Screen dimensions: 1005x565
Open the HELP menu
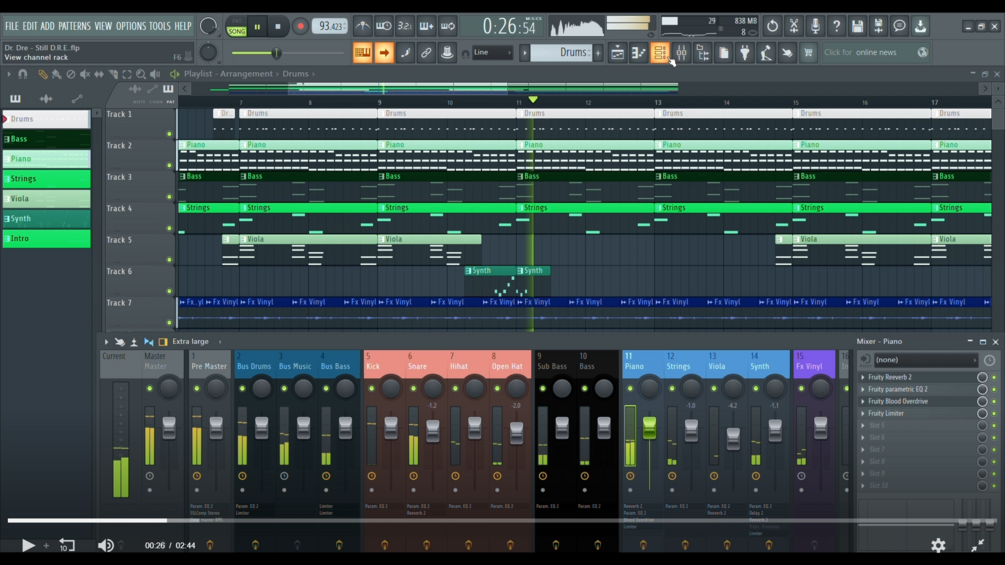point(183,26)
